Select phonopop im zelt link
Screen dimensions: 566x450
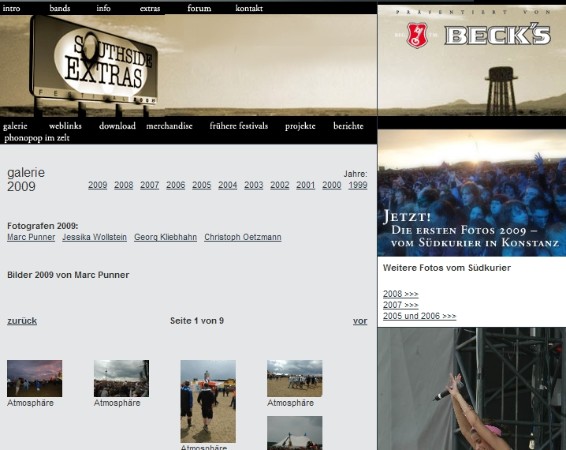point(37,138)
